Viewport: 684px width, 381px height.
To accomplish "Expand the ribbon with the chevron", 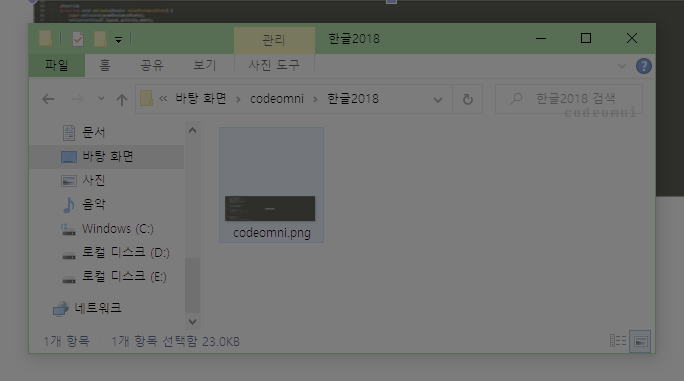I will [622, 66].
